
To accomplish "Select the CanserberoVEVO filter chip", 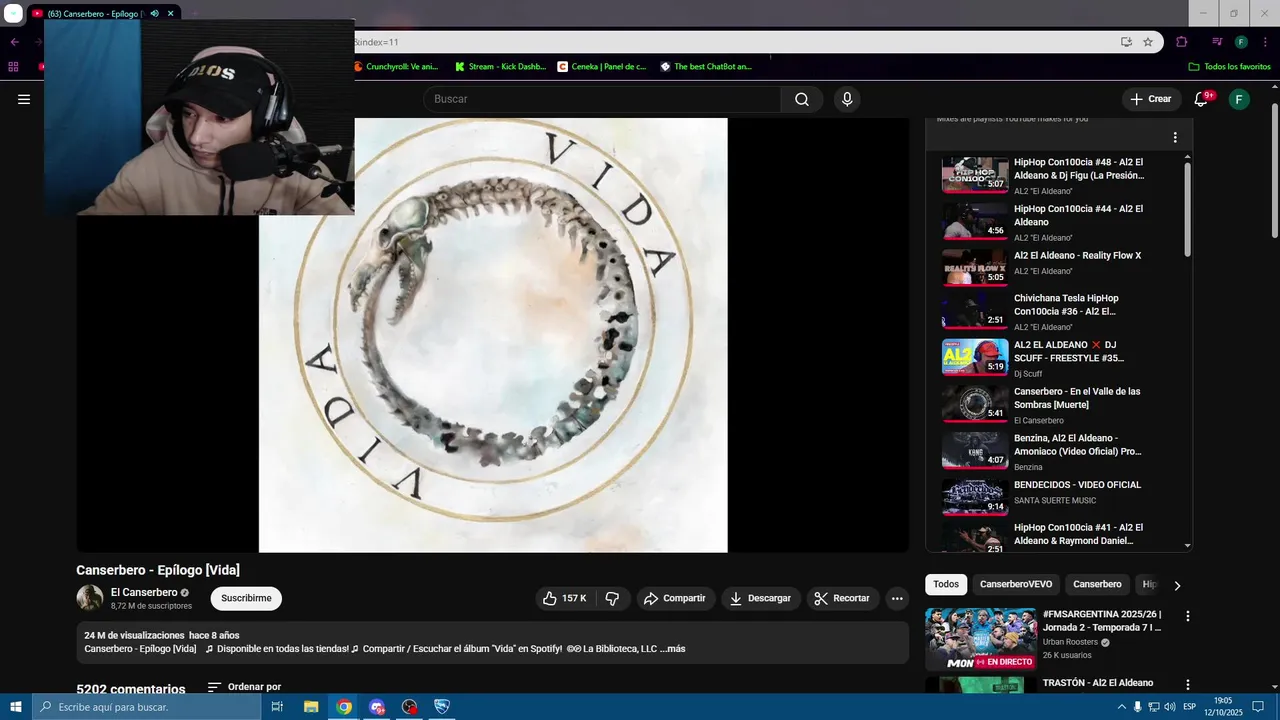I will click(x=1016, y=584).
